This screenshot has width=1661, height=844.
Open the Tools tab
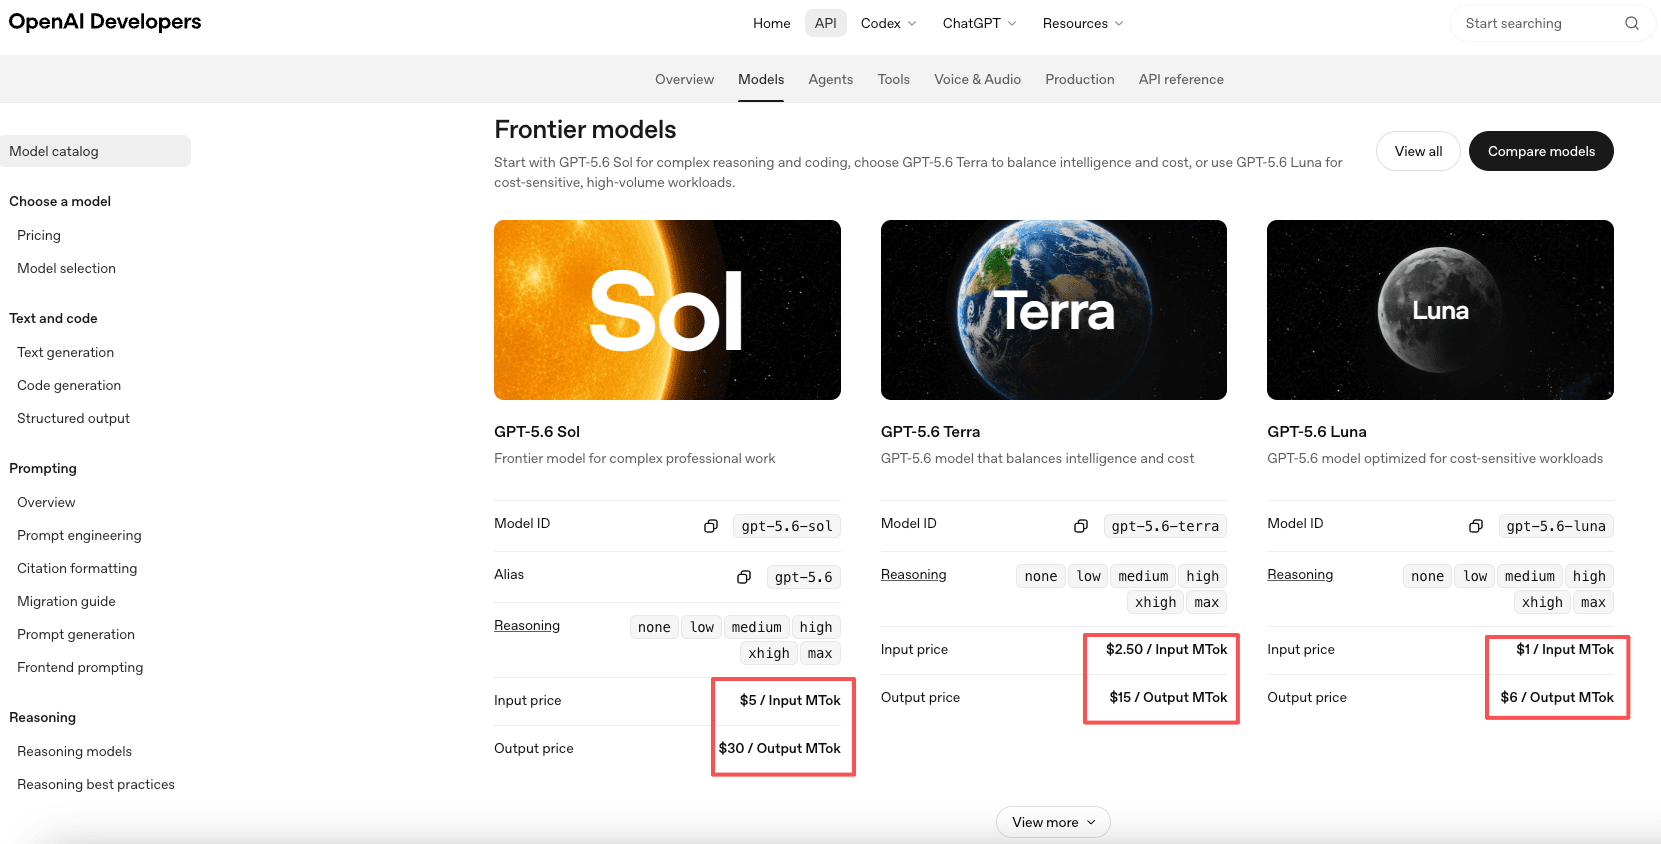893,79
